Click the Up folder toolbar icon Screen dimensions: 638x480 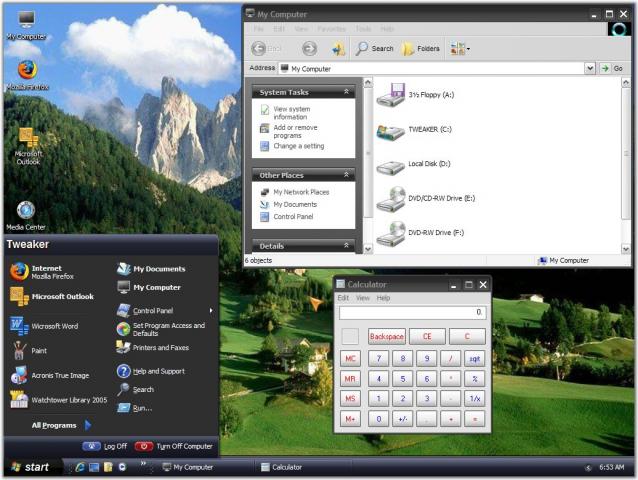point(338,49)
